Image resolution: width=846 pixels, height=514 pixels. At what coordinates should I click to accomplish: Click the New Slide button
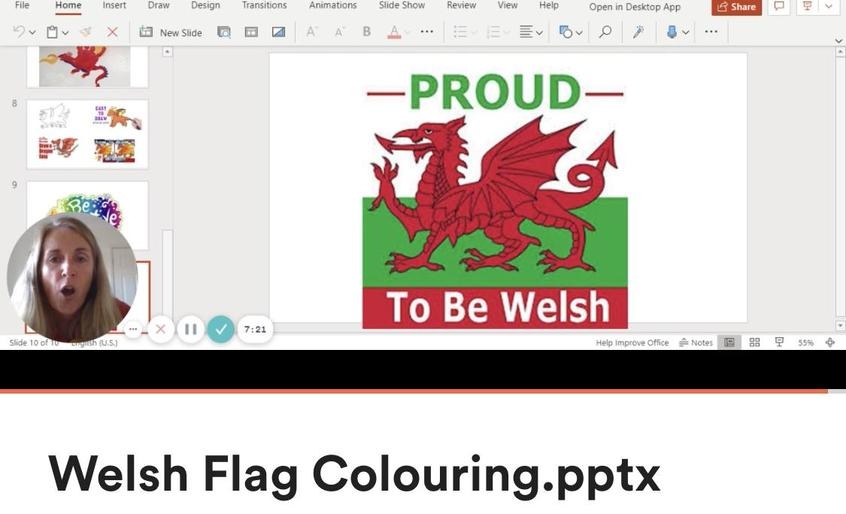pyautogui.click(x=170, y=32)
